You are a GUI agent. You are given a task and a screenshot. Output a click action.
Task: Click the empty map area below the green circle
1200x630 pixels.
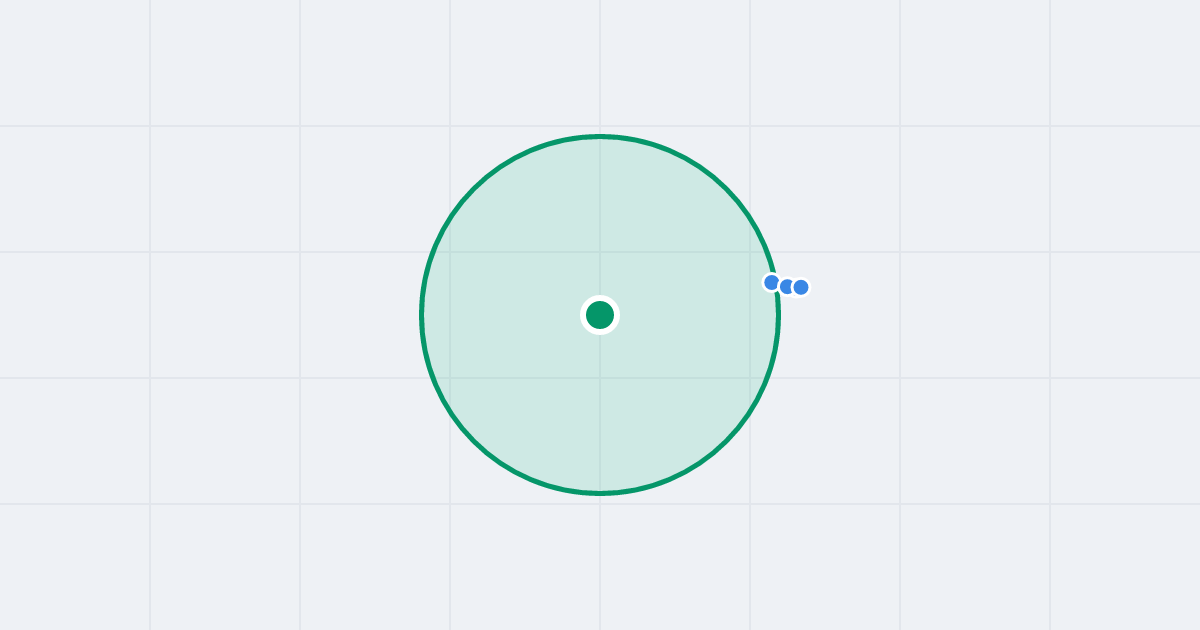point(600,560)
